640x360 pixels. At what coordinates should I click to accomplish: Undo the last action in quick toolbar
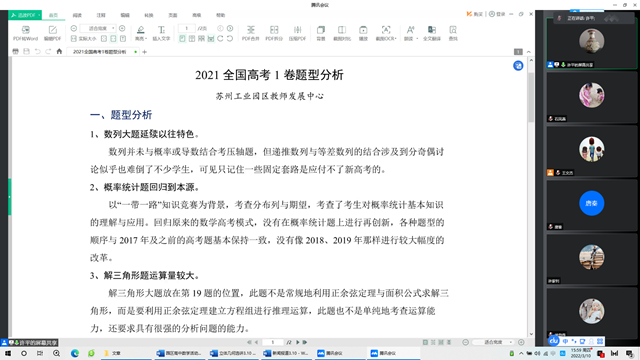coord(38,51)
